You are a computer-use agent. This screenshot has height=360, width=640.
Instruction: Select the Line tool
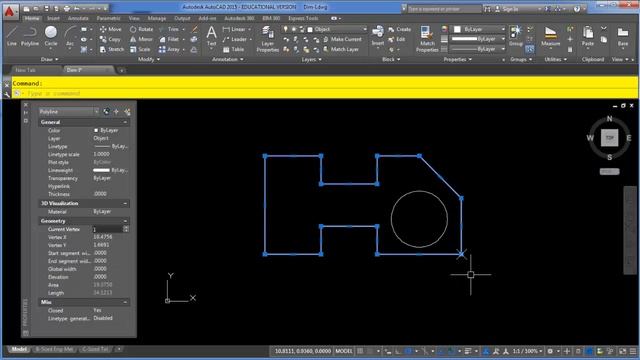(x=11, y=36)
